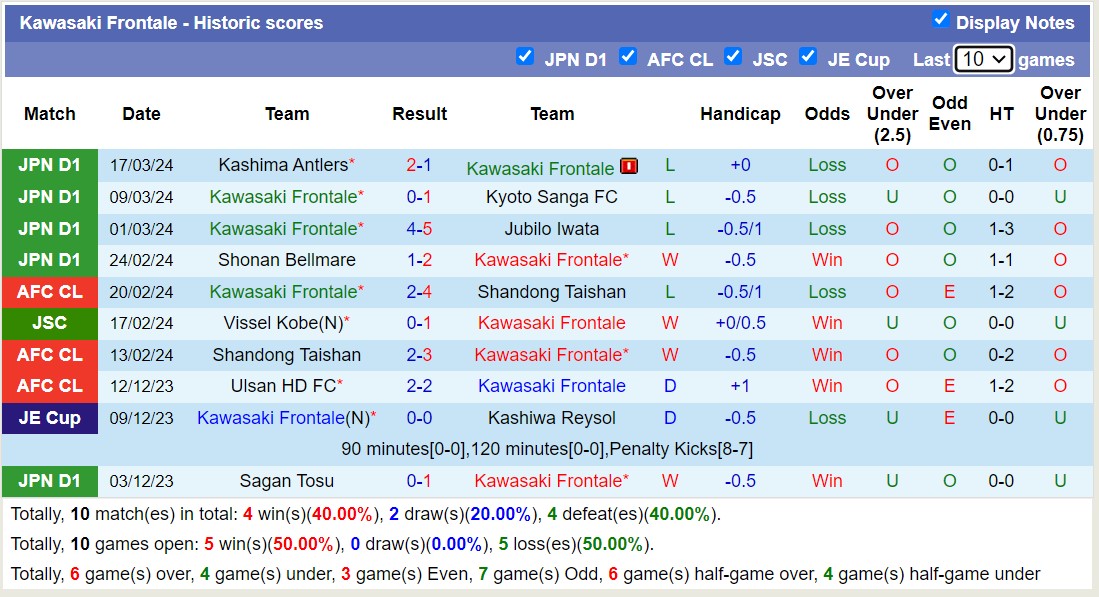1099x597 pixels.
Task: Click the Kawasaki Frontale team link
Action: click(x=541, y=165)
